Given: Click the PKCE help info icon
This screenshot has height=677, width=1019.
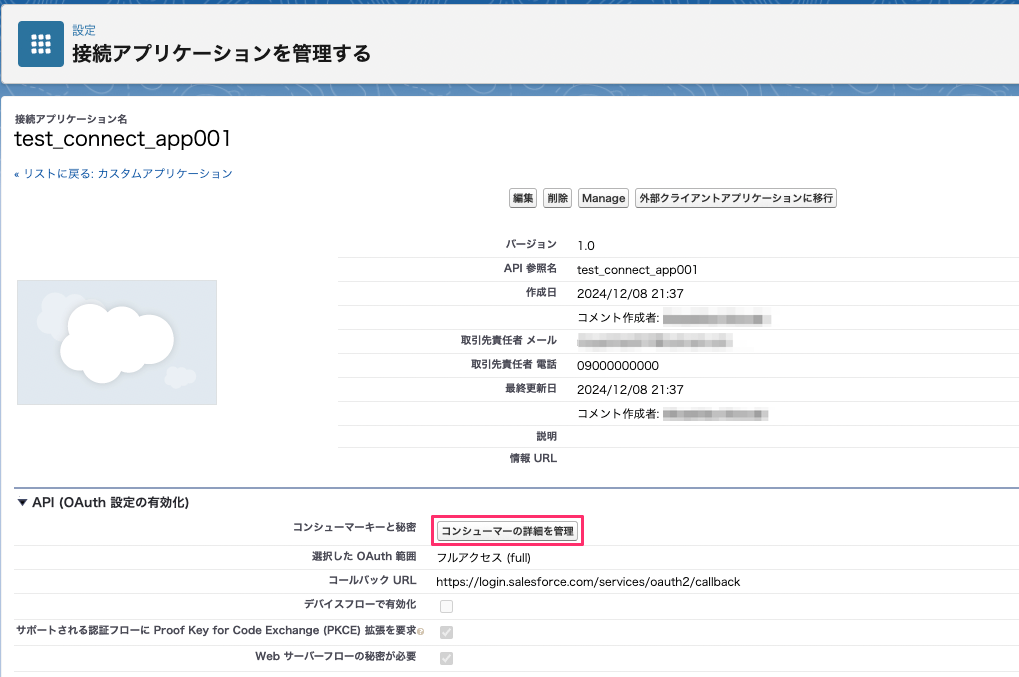Looking at the screenshot, I should (420, 632).
